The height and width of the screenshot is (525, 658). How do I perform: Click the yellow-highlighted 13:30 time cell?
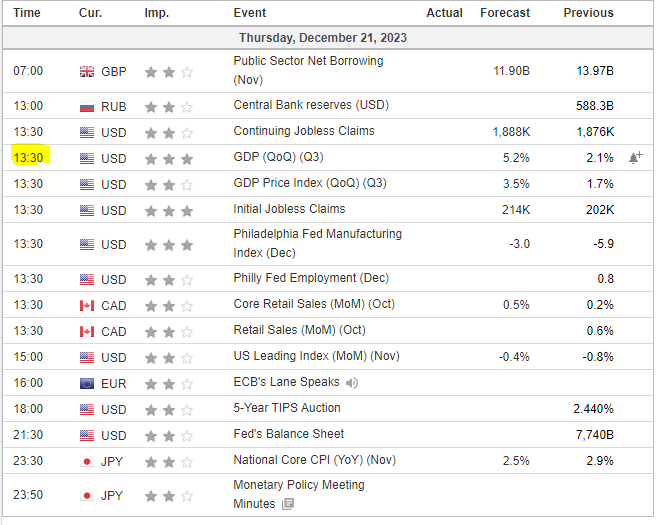(x=28, y=157)
